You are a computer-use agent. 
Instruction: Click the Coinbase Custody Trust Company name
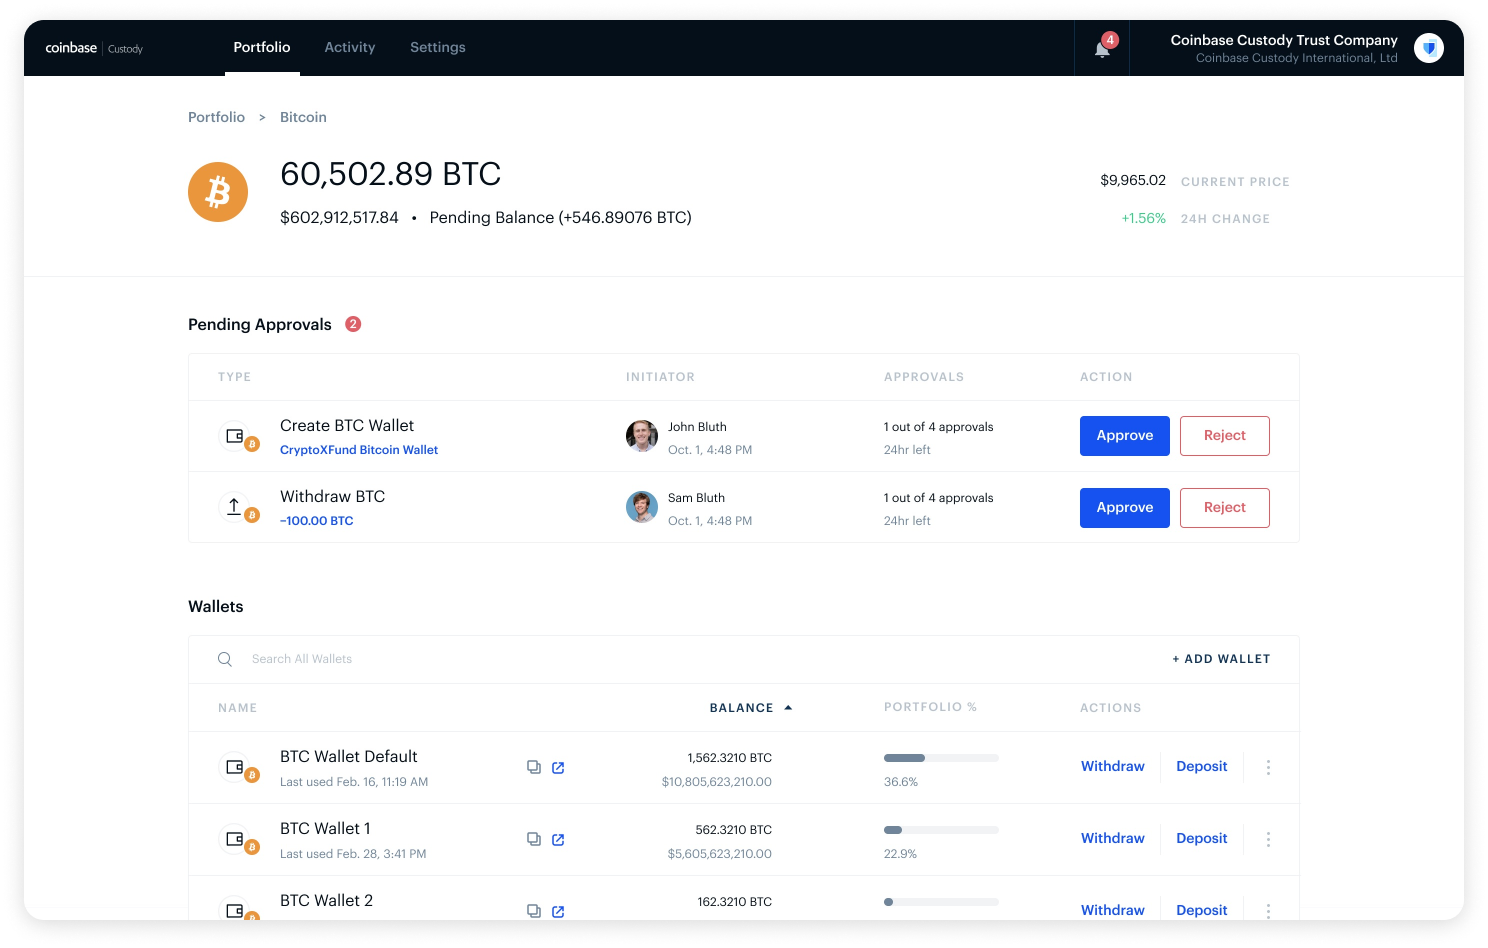click(1284, 40)
